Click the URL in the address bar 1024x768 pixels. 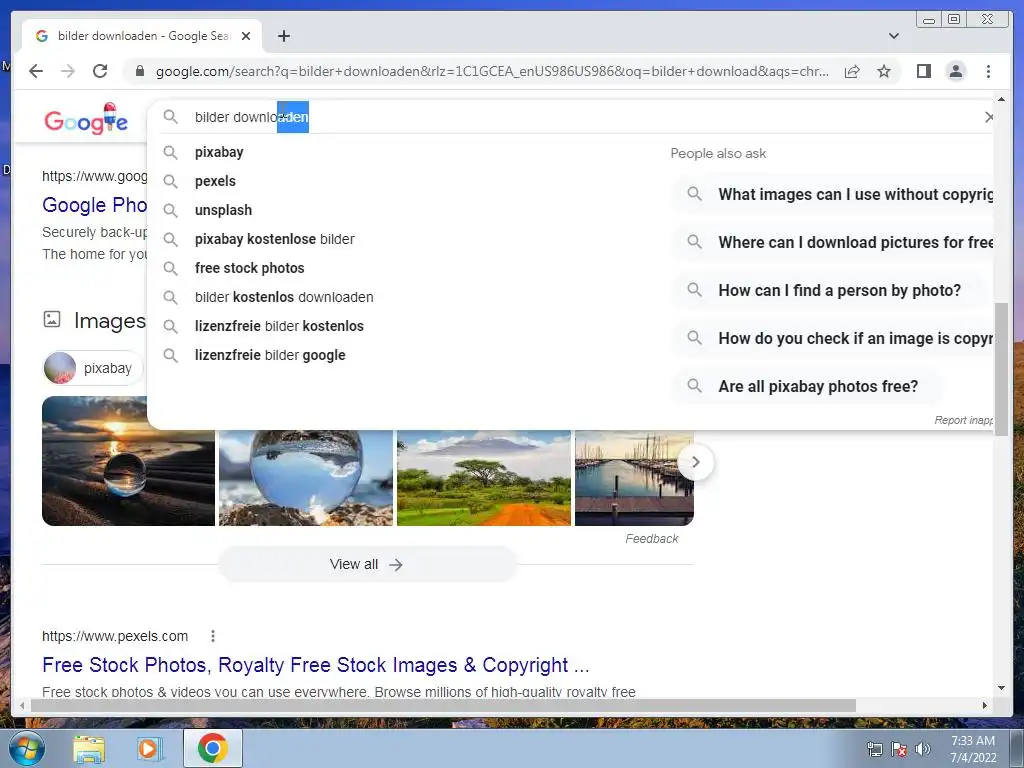[x=492, y=71]
